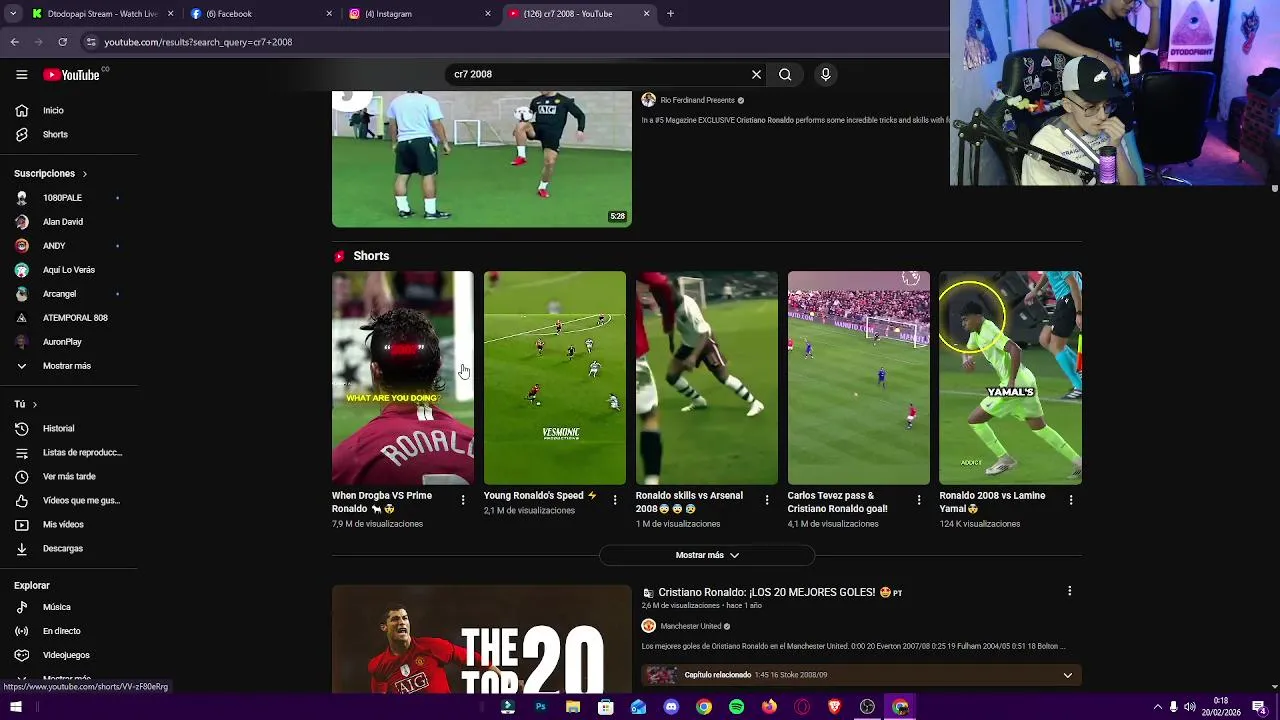Viewport: 1280px width, 720px height.
Task: Play THE TOP 20 video thumbnail
Action: (482, 639)
